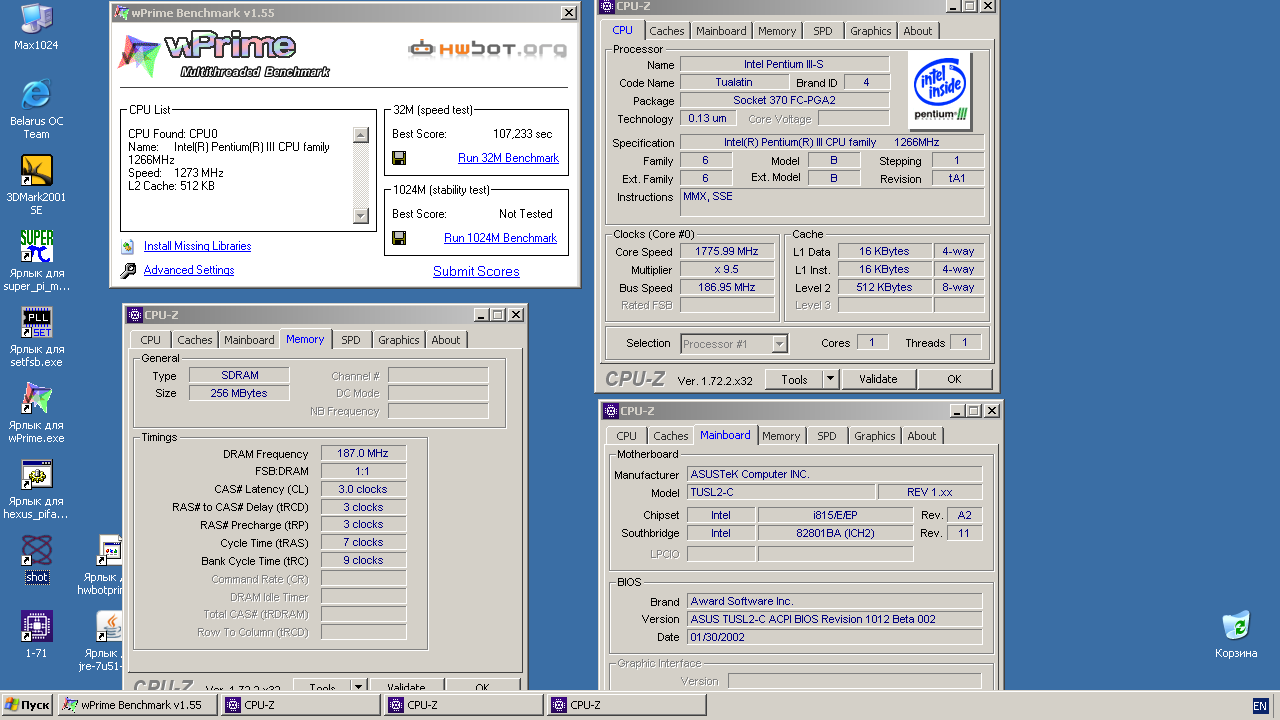The width and height of the screenshot is (1280, 720).
Task: Click the DRAM Frequency value 187.0 MHz
Action: point(364,454)
